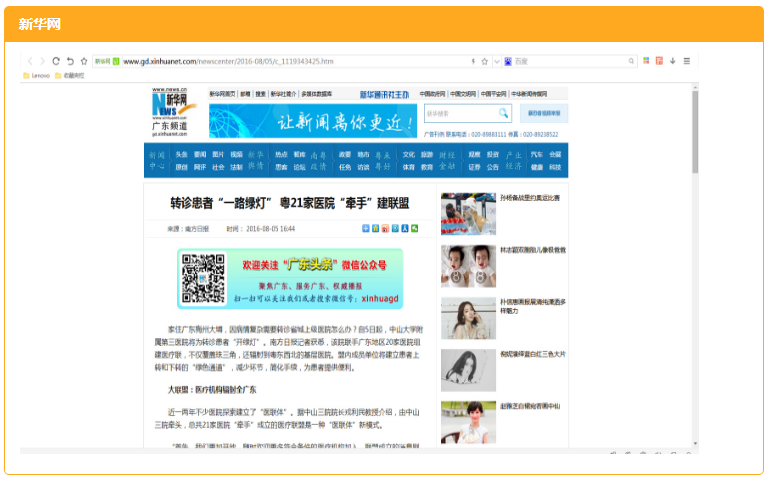Select 文化 in the blue nav bar
This screenshot has width=768, height=480.
408,154
